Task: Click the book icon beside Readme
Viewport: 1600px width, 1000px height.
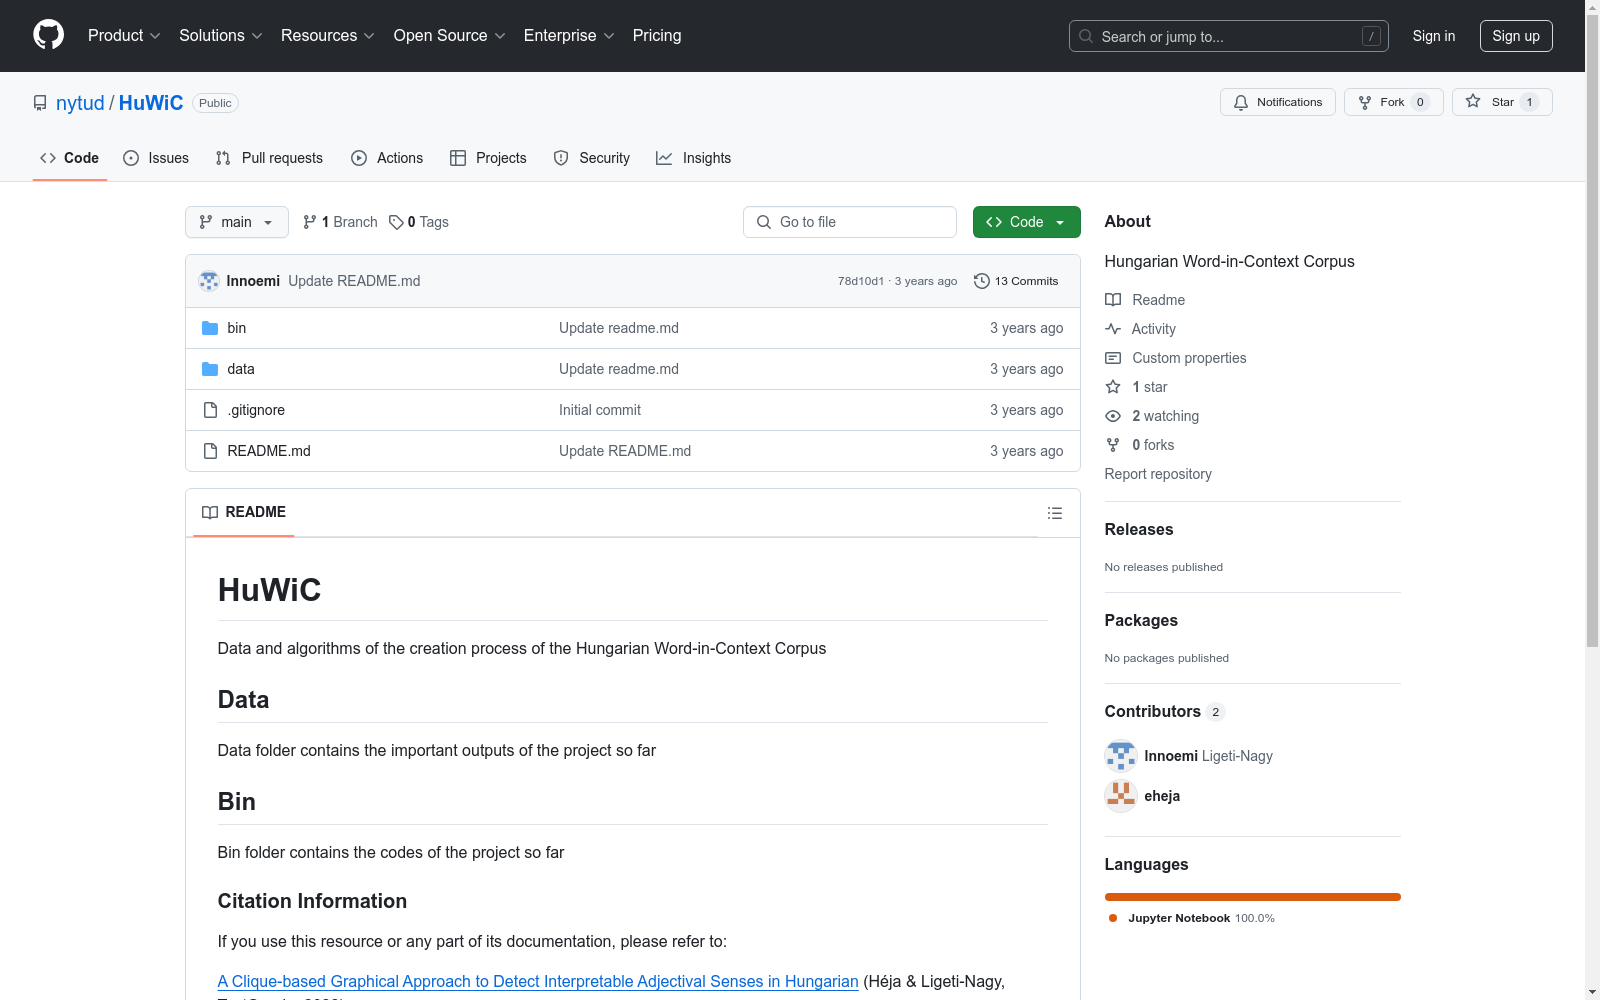Action: (1113, 300)
